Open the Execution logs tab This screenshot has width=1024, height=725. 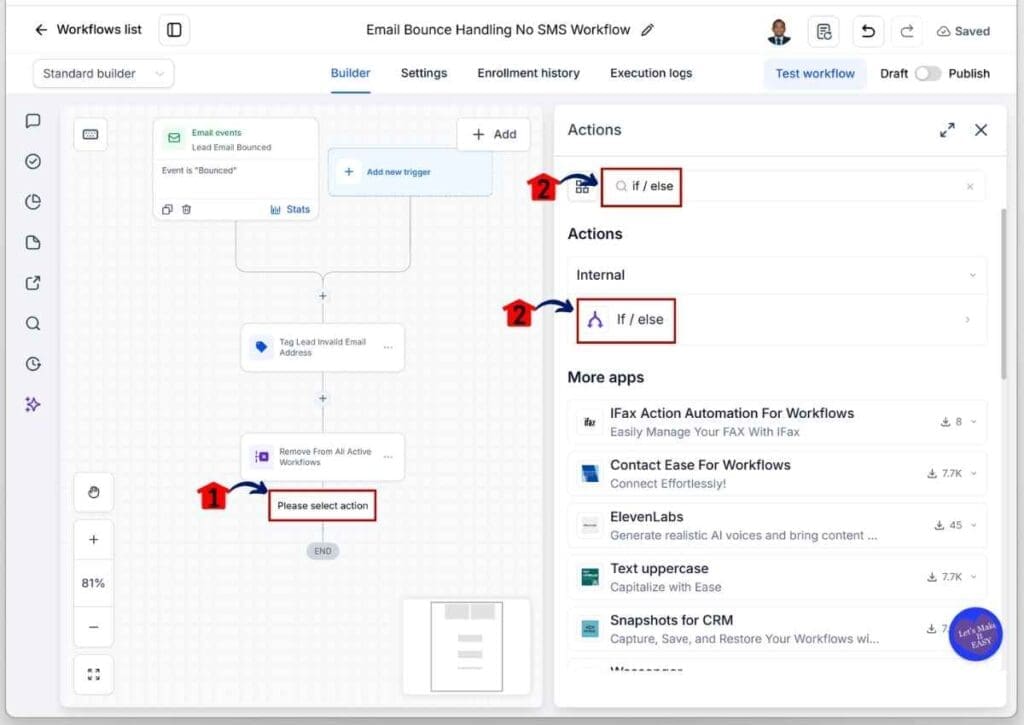pos(651,73)
